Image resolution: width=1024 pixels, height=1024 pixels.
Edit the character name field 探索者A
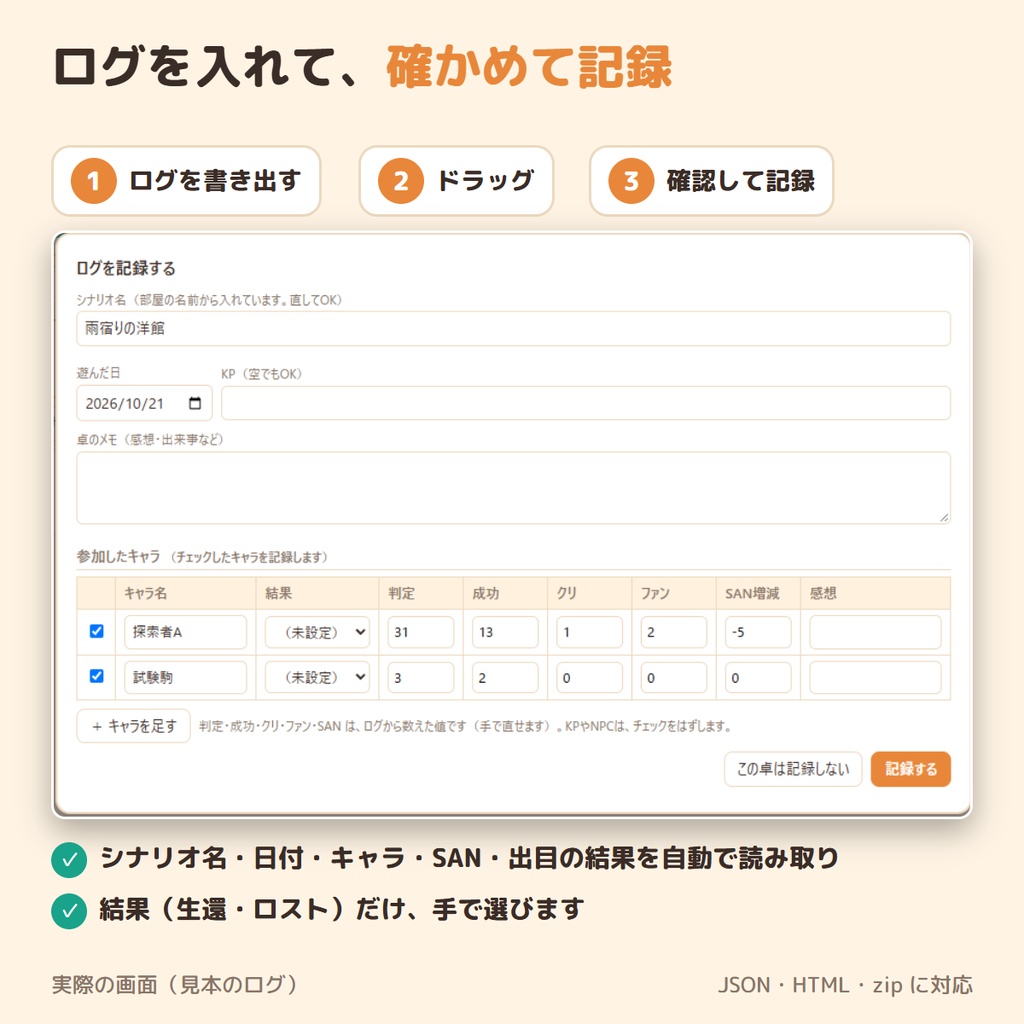point(185,632)
